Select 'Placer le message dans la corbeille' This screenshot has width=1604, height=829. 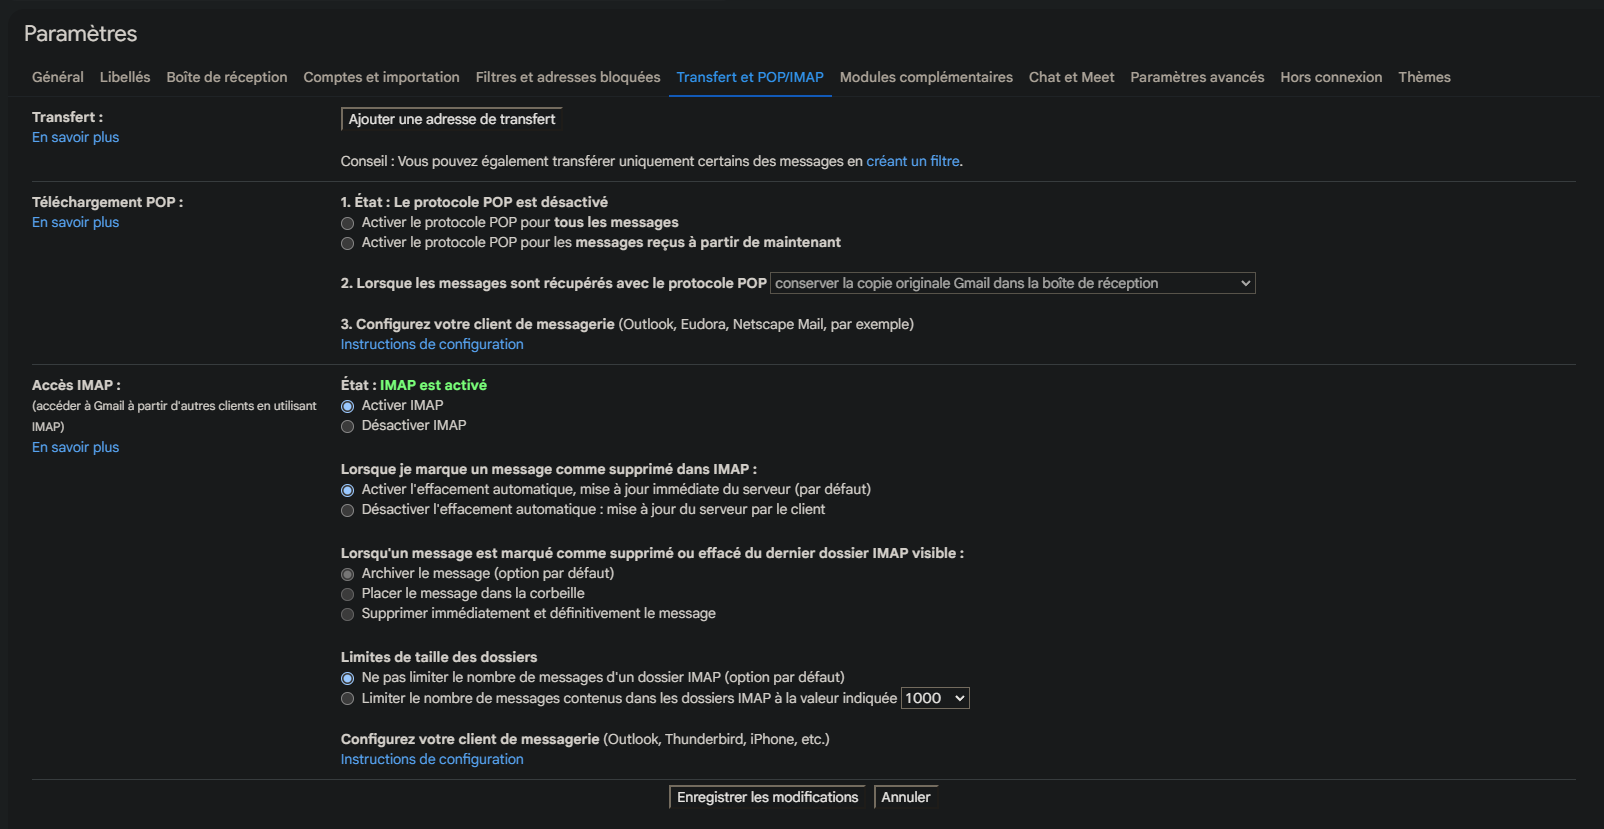[x=348, y=594]
